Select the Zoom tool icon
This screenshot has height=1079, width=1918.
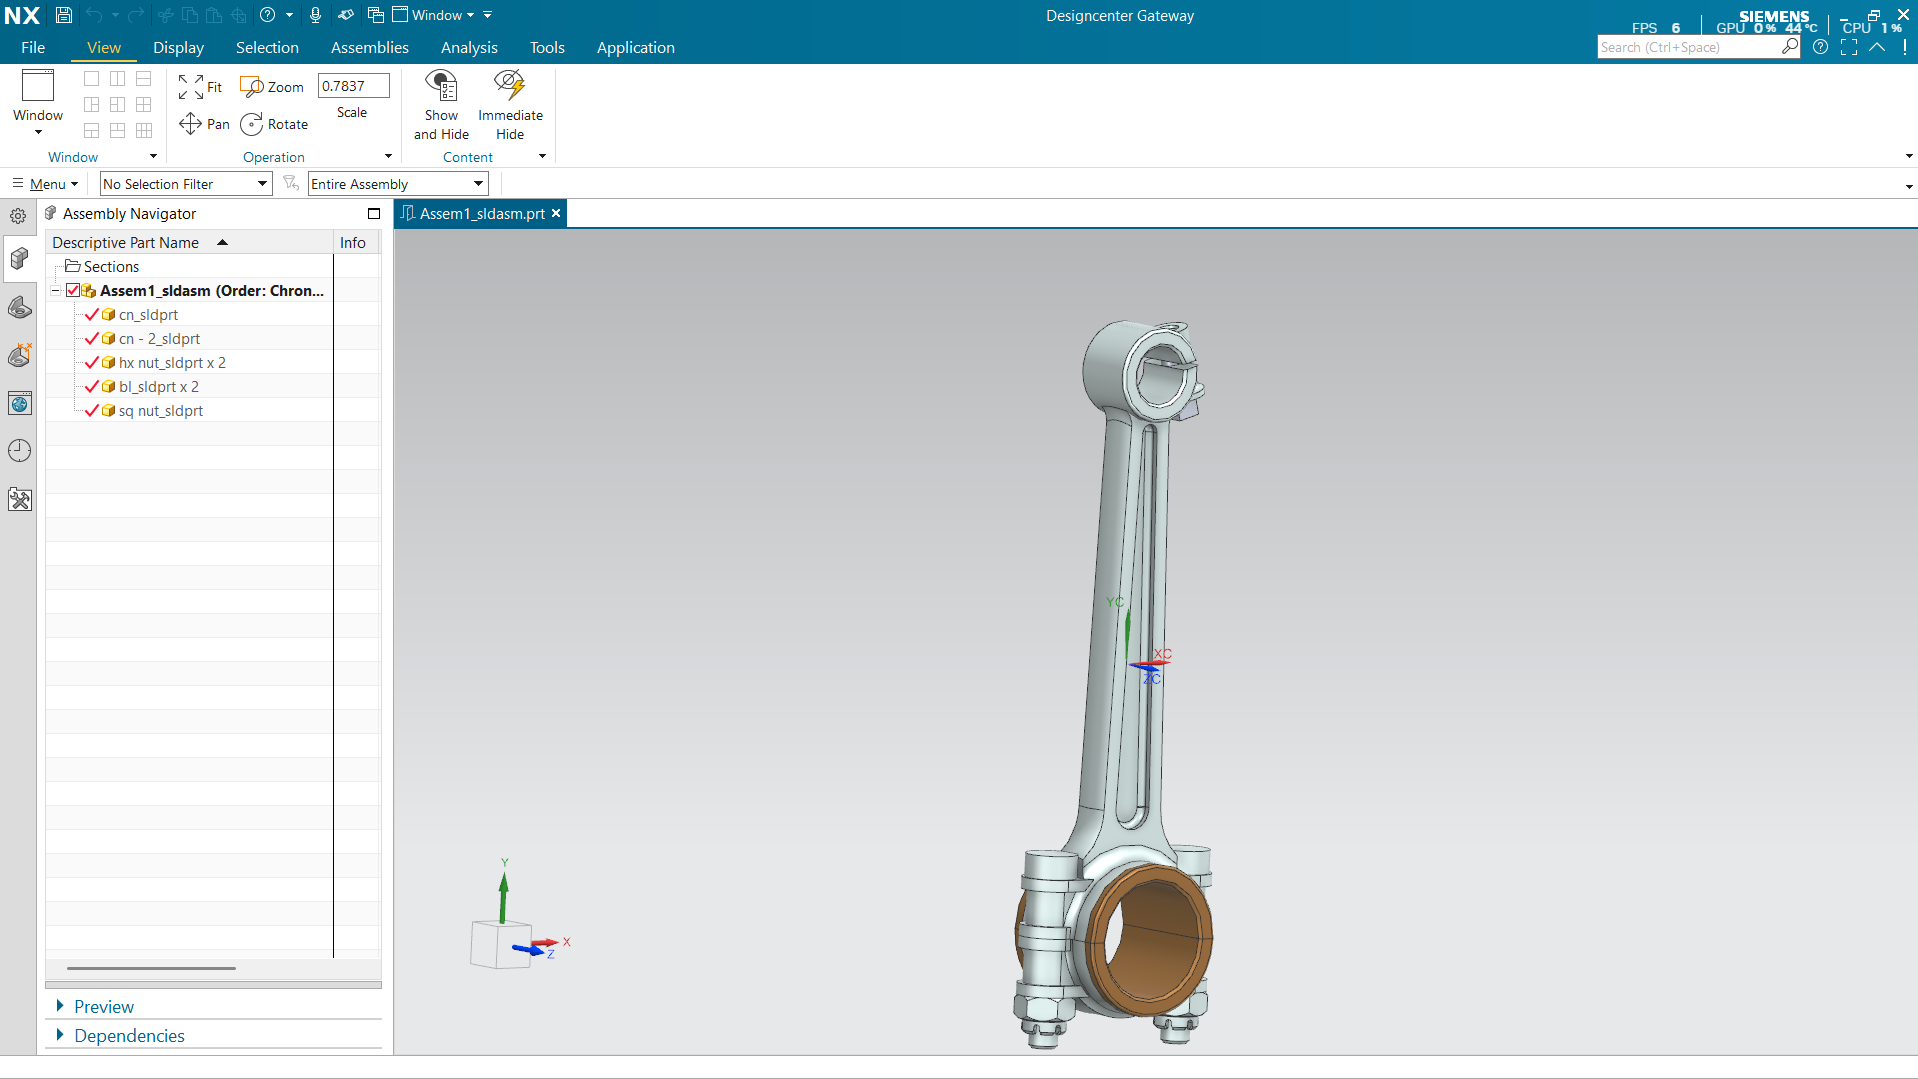click(x=252, y=87)
